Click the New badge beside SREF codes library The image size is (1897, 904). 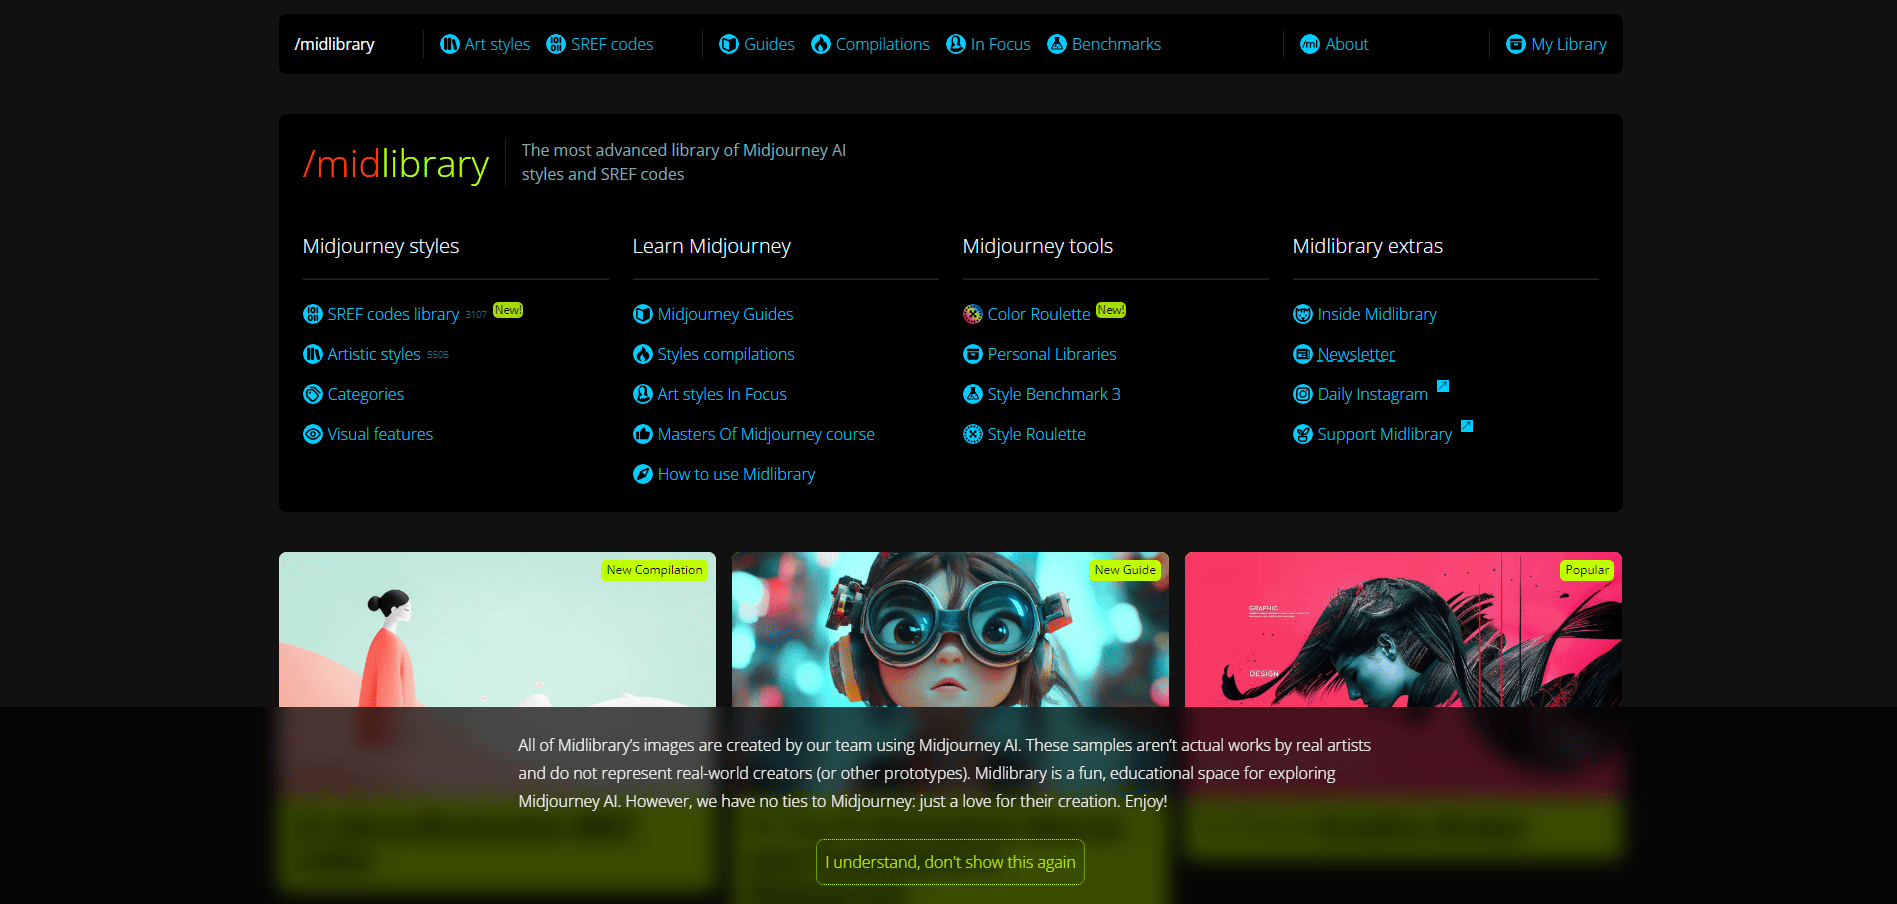click(508, 310)
